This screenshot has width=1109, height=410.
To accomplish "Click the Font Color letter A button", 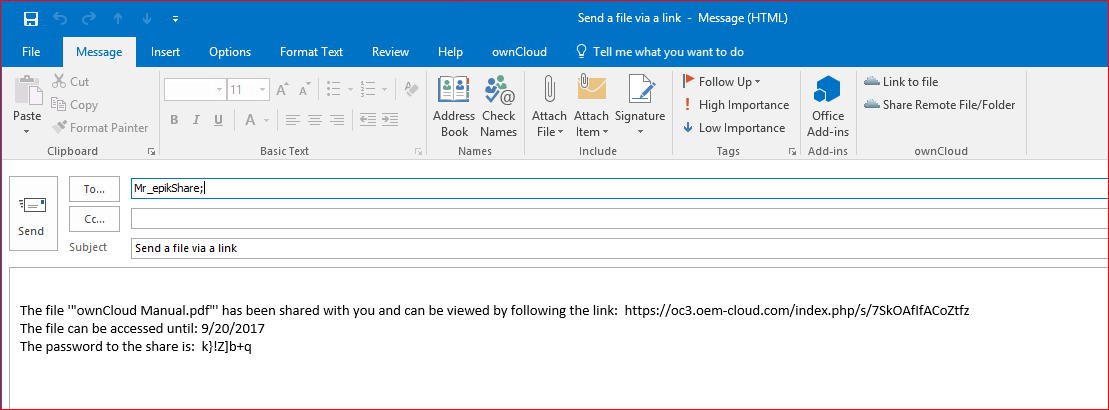I will coord(249,120).
